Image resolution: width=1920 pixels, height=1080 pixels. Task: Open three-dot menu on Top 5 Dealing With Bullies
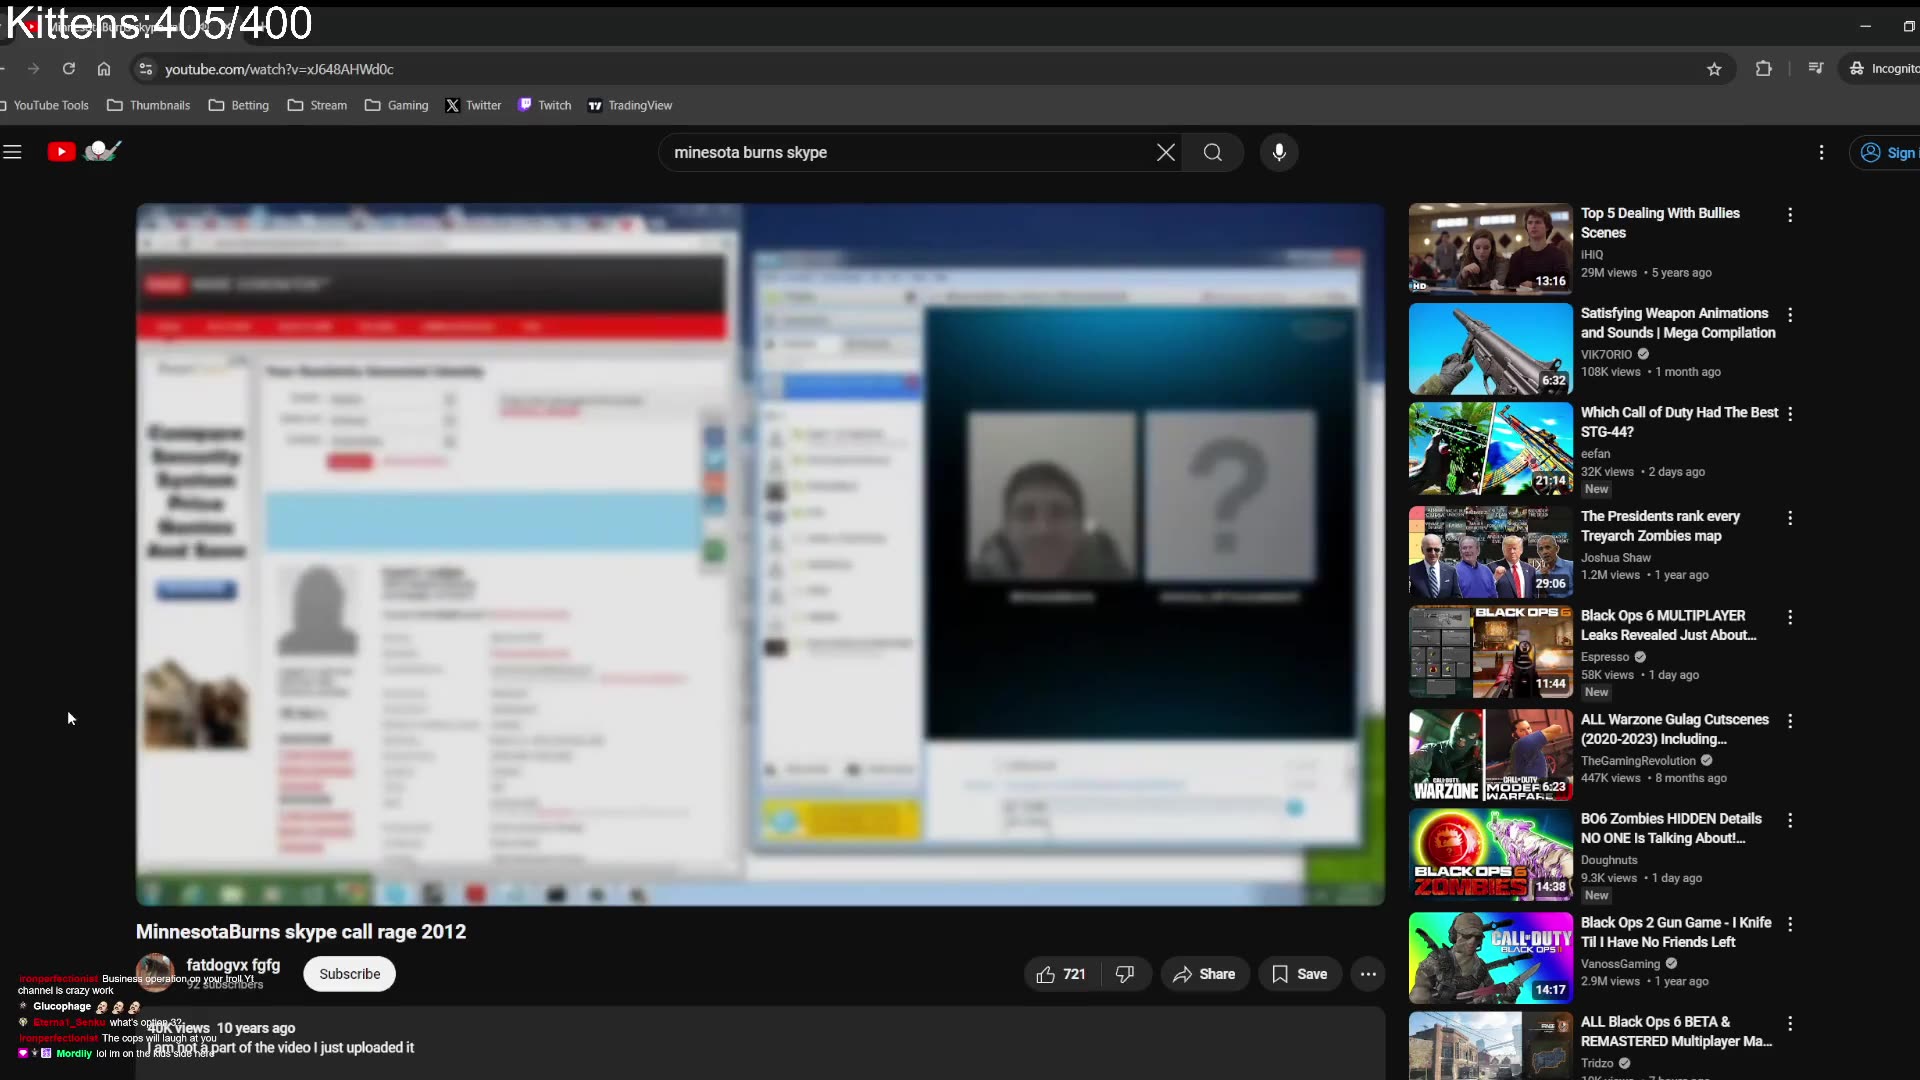click(1789, 215)
